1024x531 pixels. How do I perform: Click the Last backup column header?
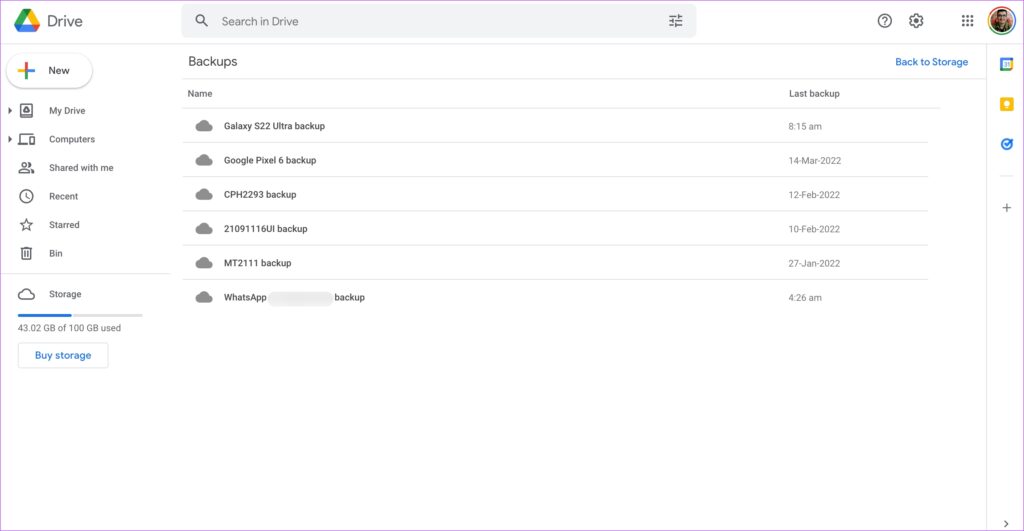(814, 93)
